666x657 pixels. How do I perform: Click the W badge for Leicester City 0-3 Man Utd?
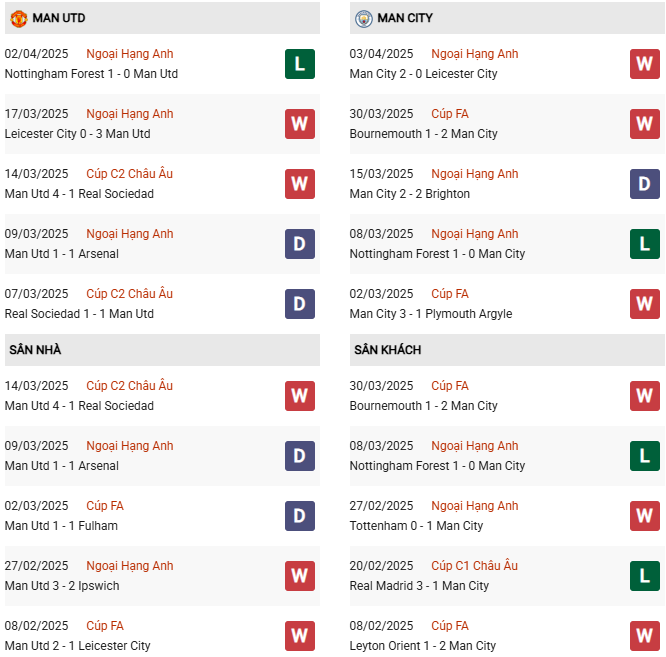coord(299,124)
